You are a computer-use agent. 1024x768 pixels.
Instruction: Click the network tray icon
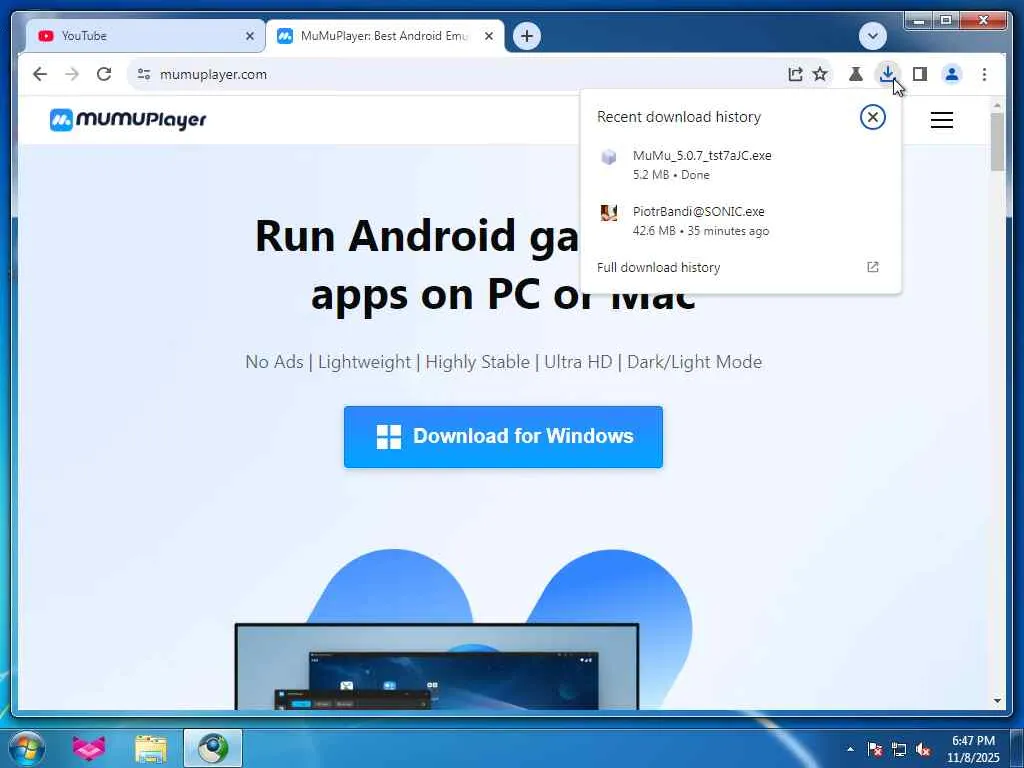click(x=899, y=749)
